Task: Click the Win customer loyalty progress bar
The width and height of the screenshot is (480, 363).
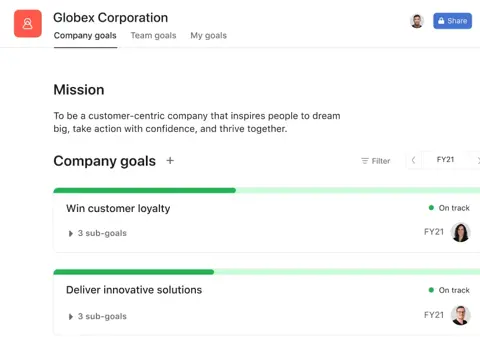Action: click(x=267, y=190)
